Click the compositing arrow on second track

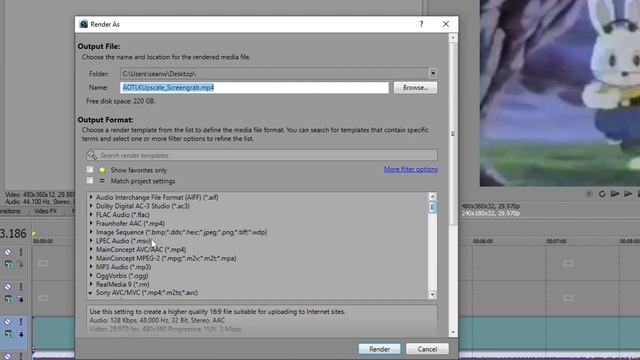(21, 299)
